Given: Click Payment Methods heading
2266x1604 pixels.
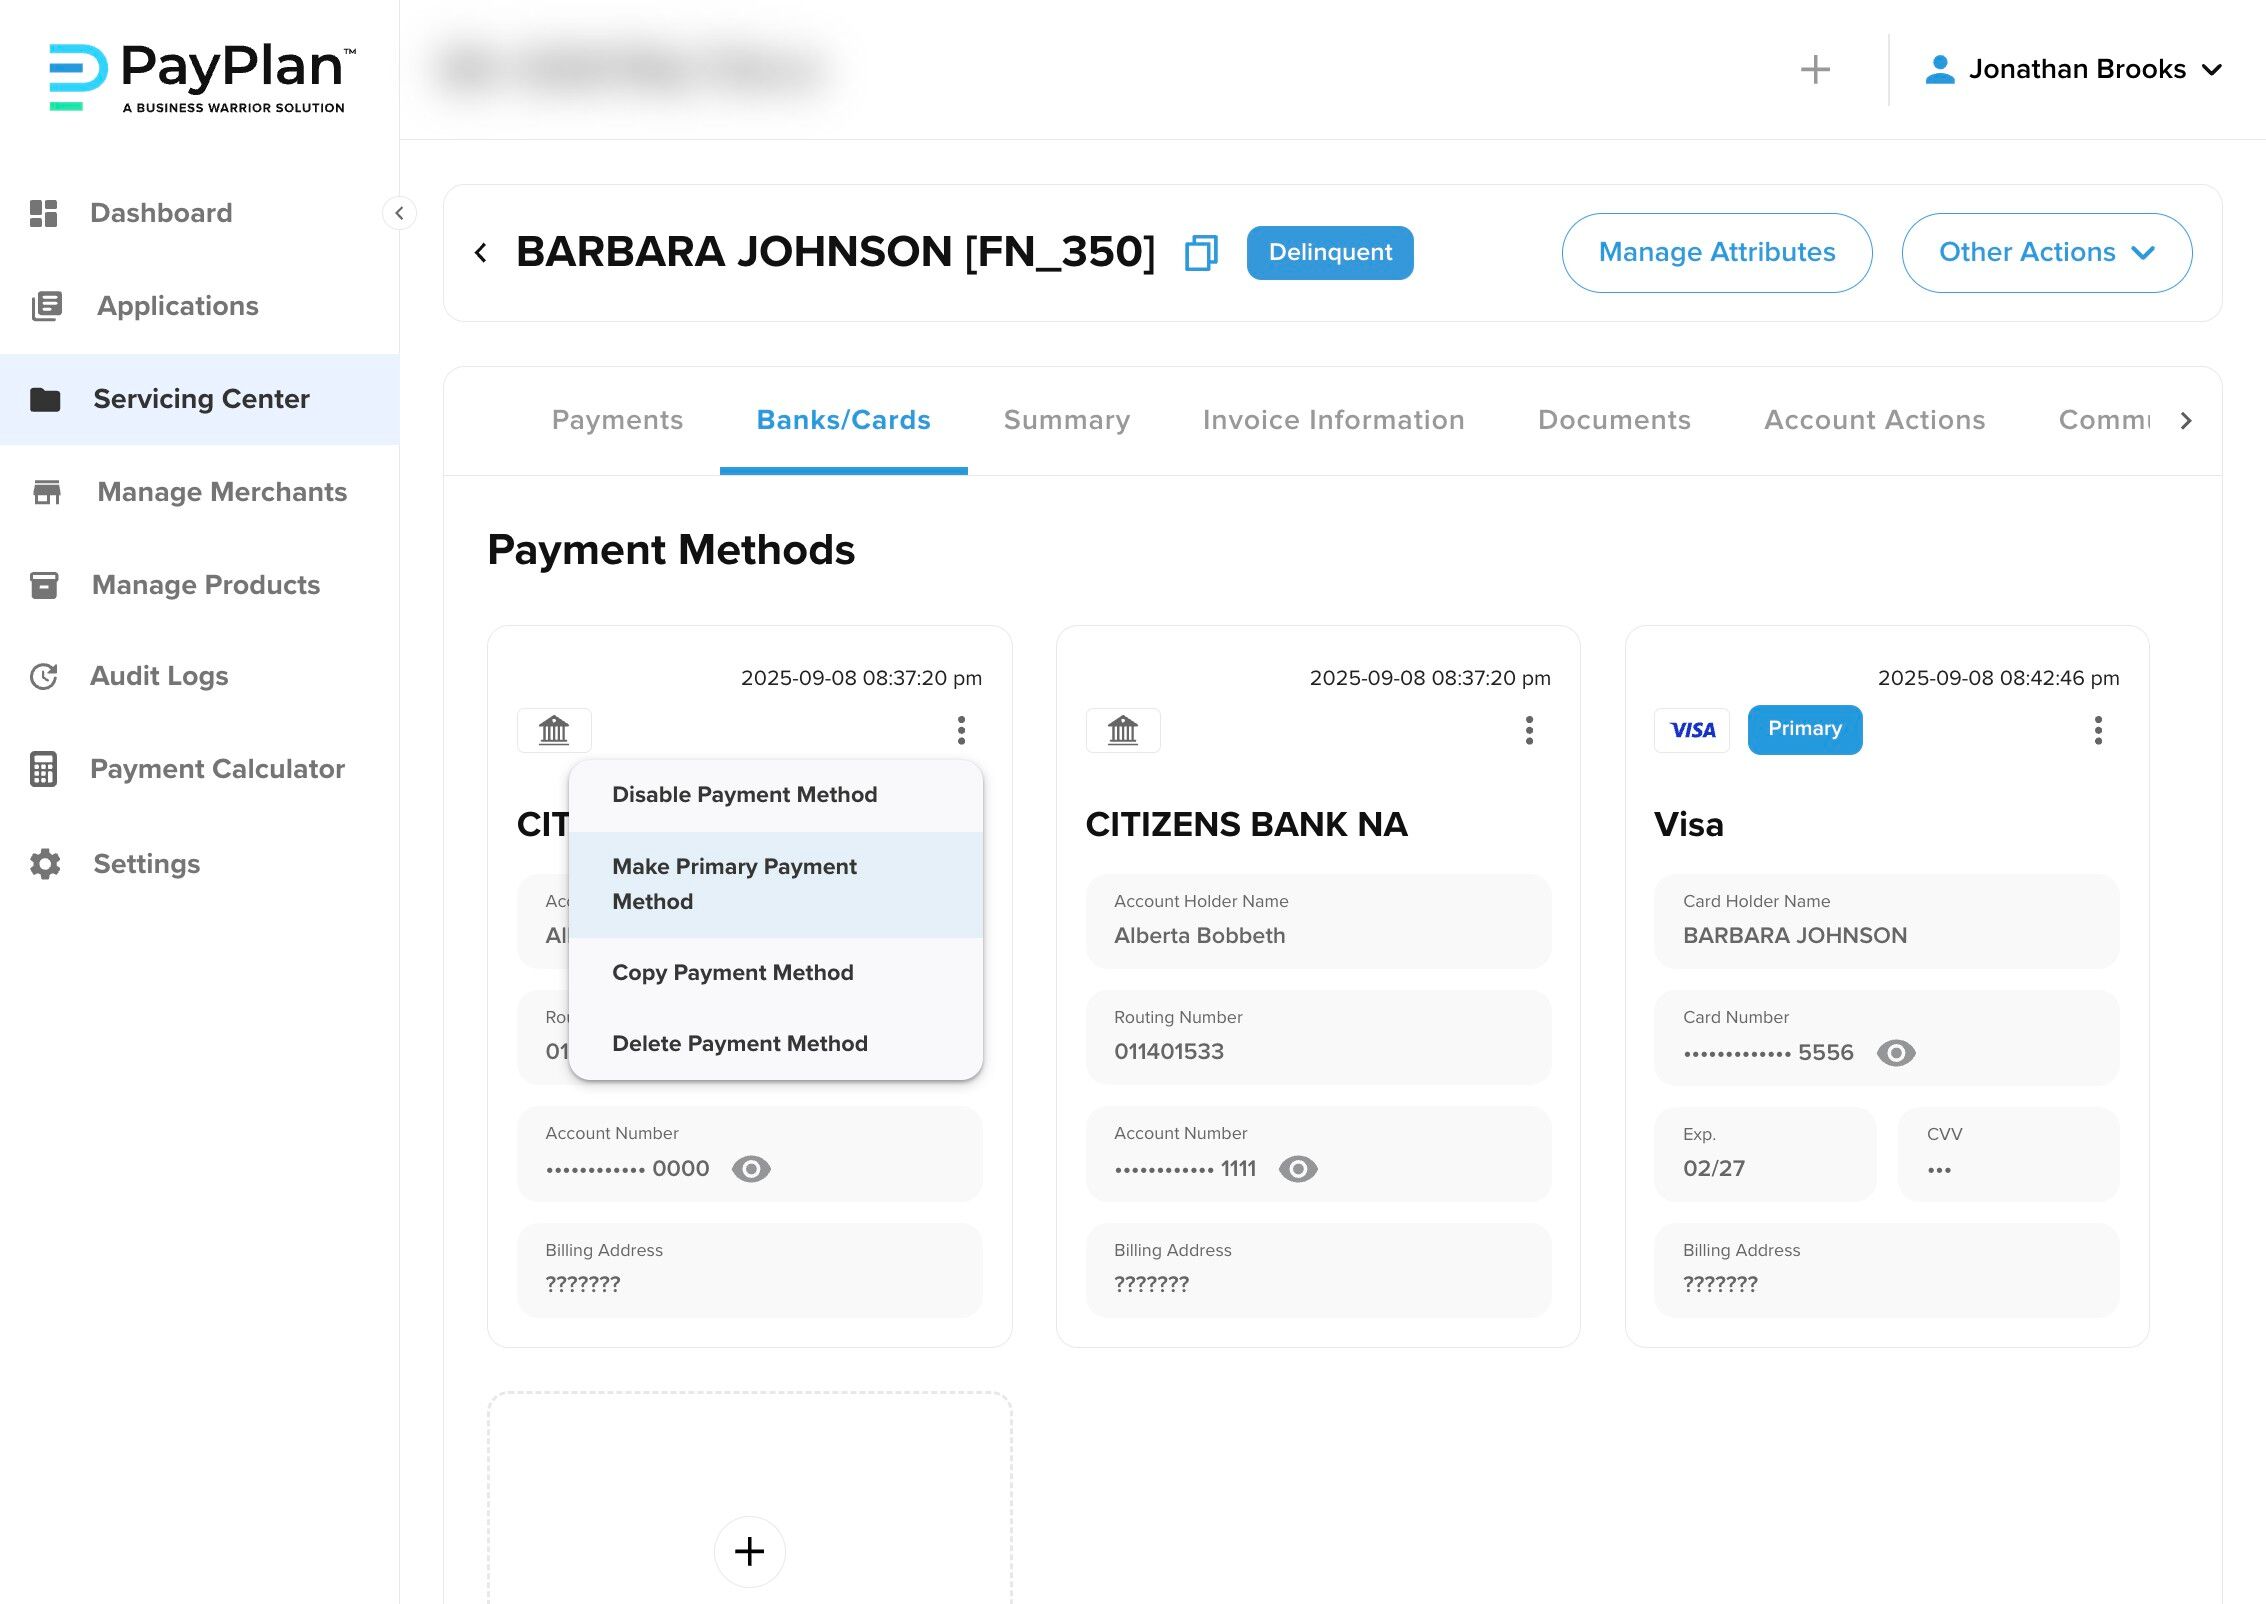Looking at the screenshot, I should [671, 550].
